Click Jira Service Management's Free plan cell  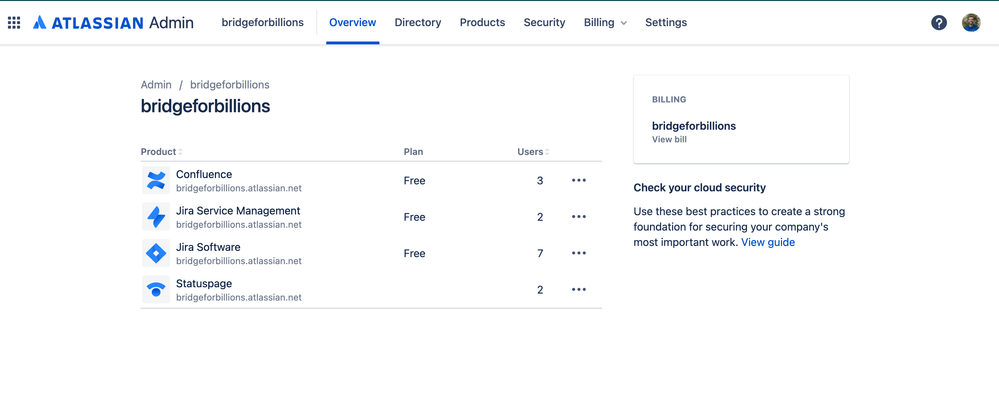414,217
